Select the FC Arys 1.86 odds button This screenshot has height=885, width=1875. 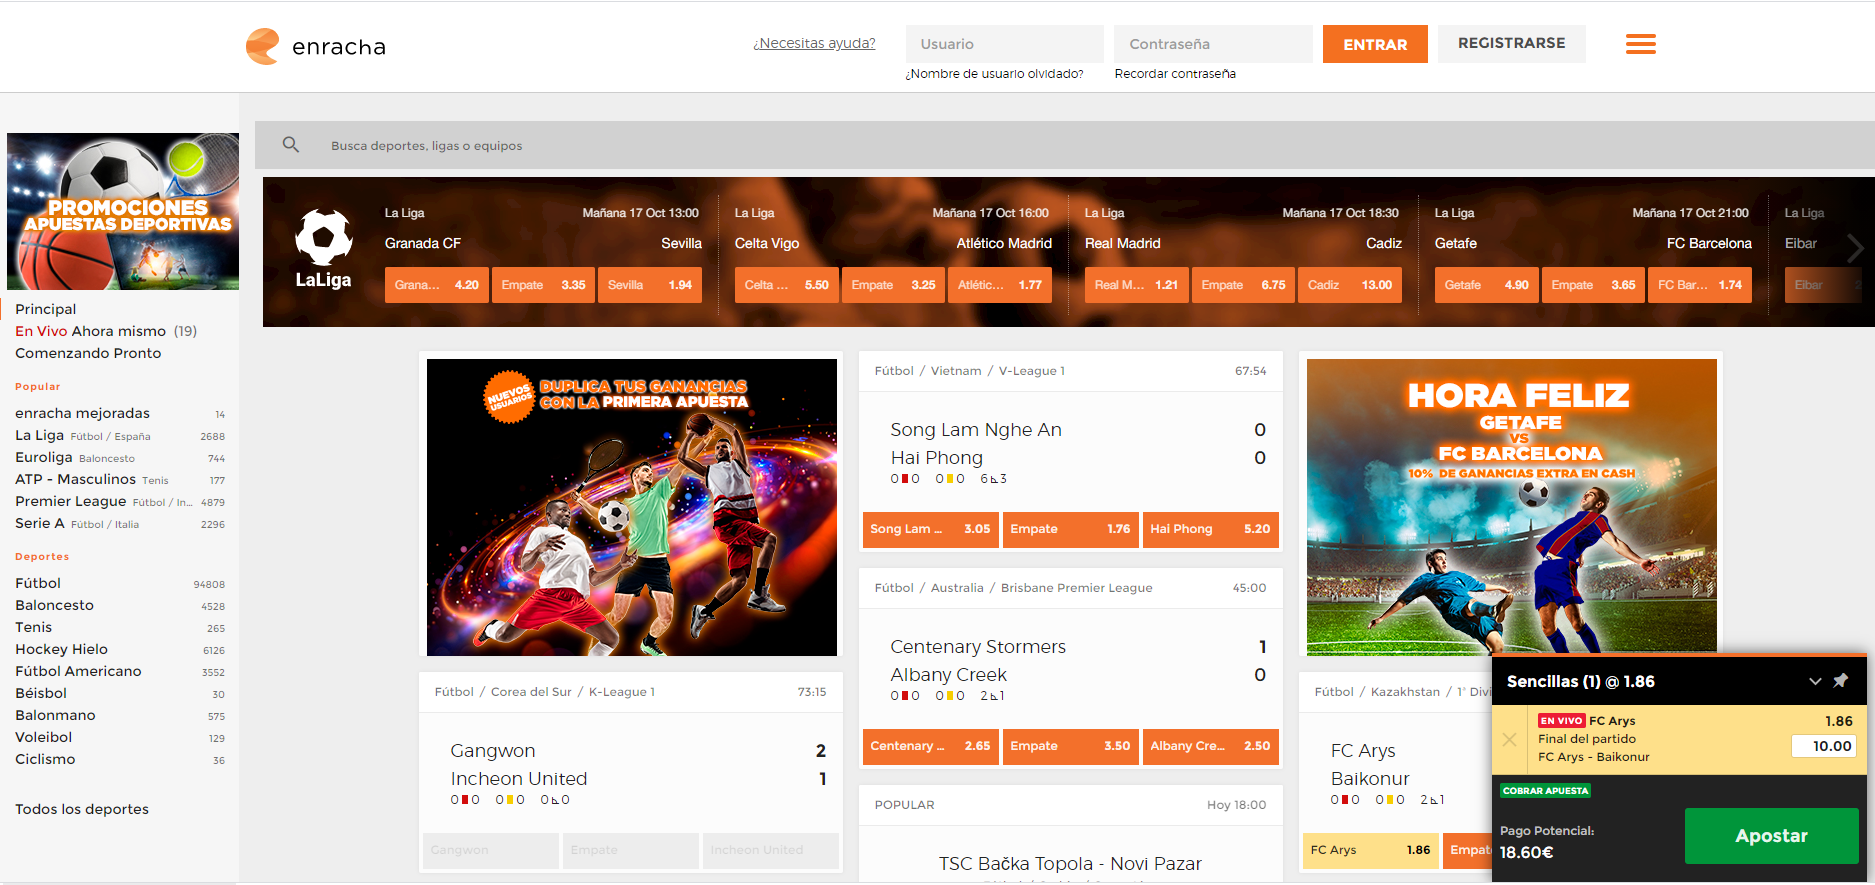pos(1370,850)
